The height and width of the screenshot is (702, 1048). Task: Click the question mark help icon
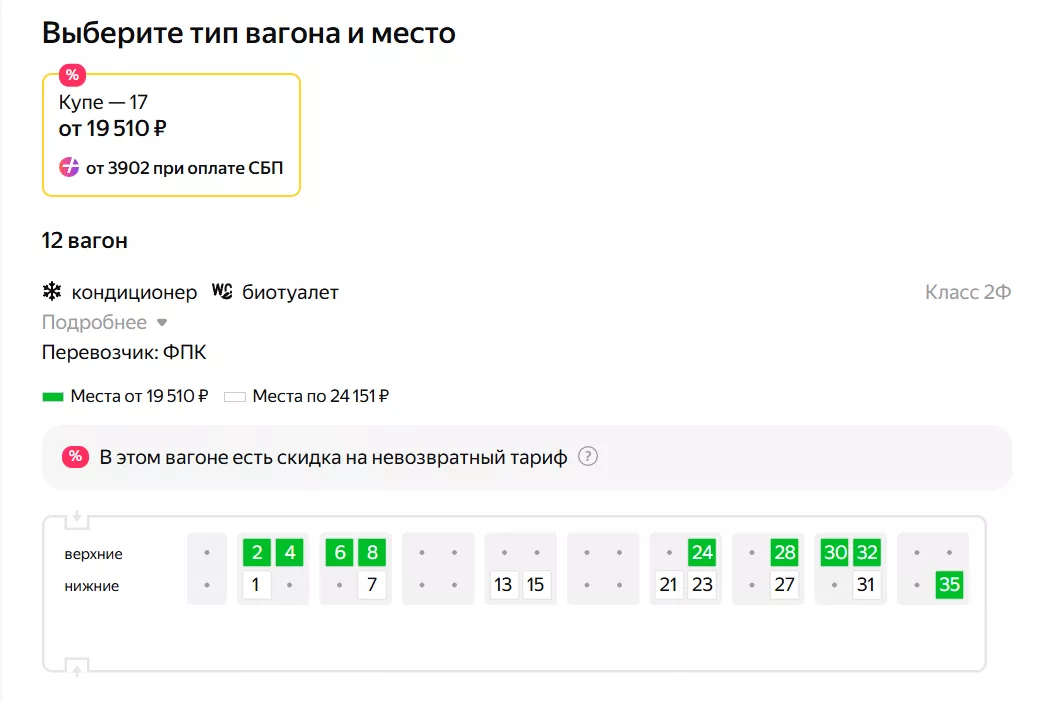click(x=588, y=457)
